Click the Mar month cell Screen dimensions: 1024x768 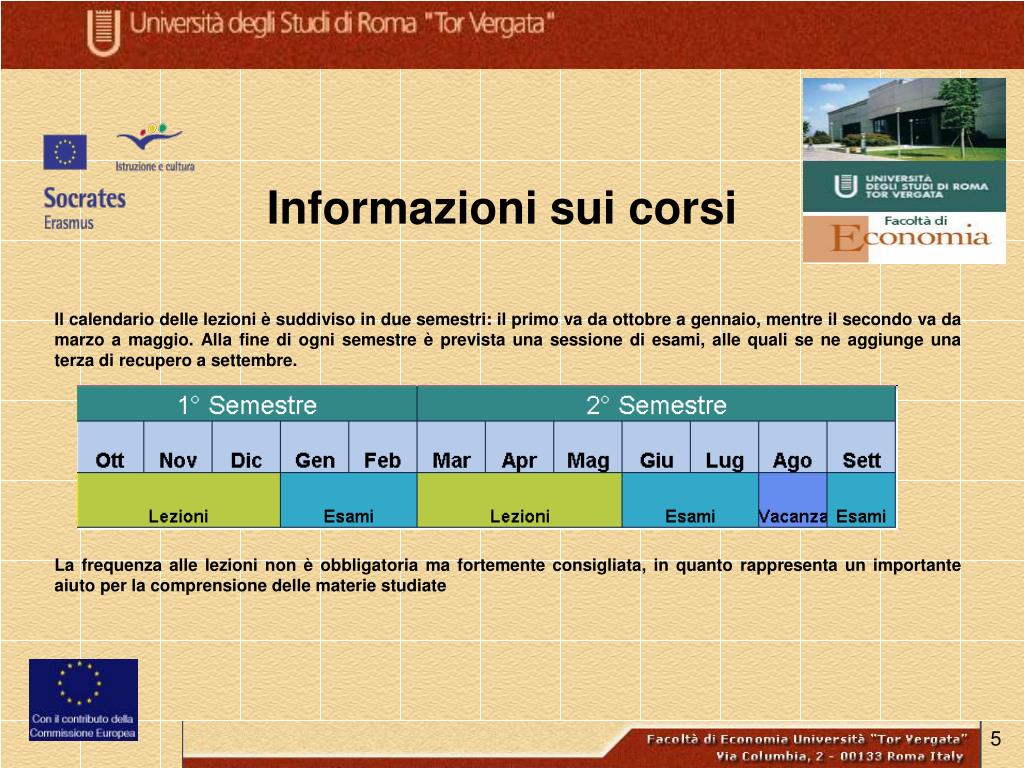pyautogui.click(x=451, y=447)
